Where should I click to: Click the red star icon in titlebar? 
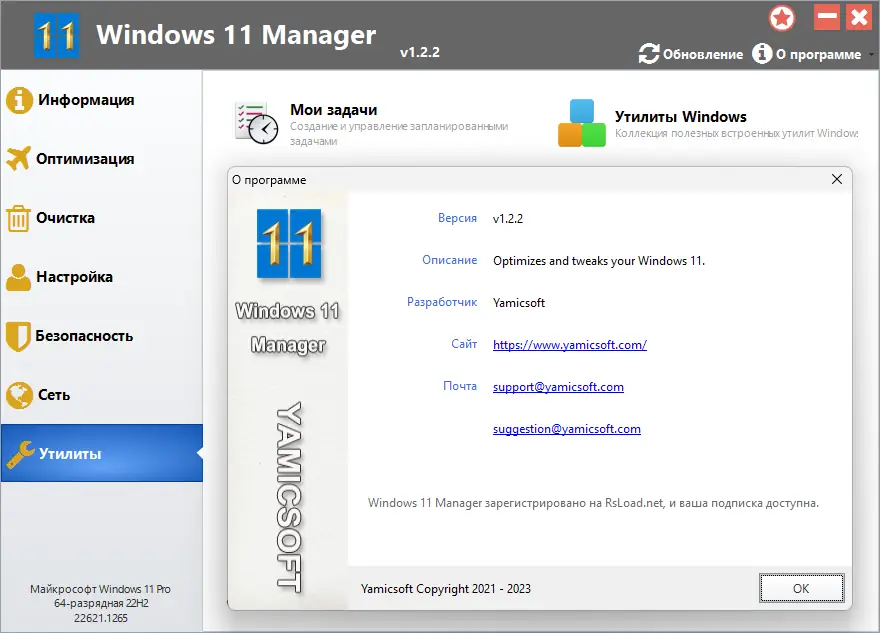click(782, 18)
